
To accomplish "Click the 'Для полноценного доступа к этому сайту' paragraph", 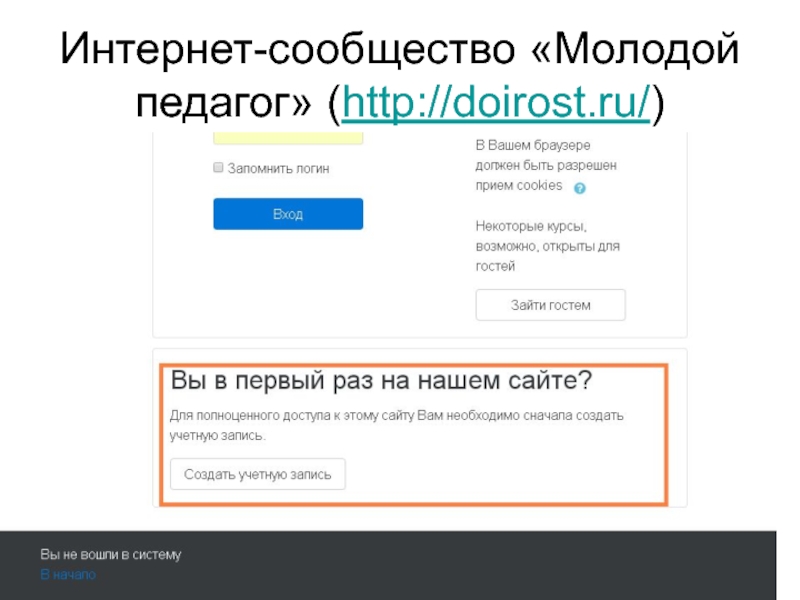I will tap(396, 415).
